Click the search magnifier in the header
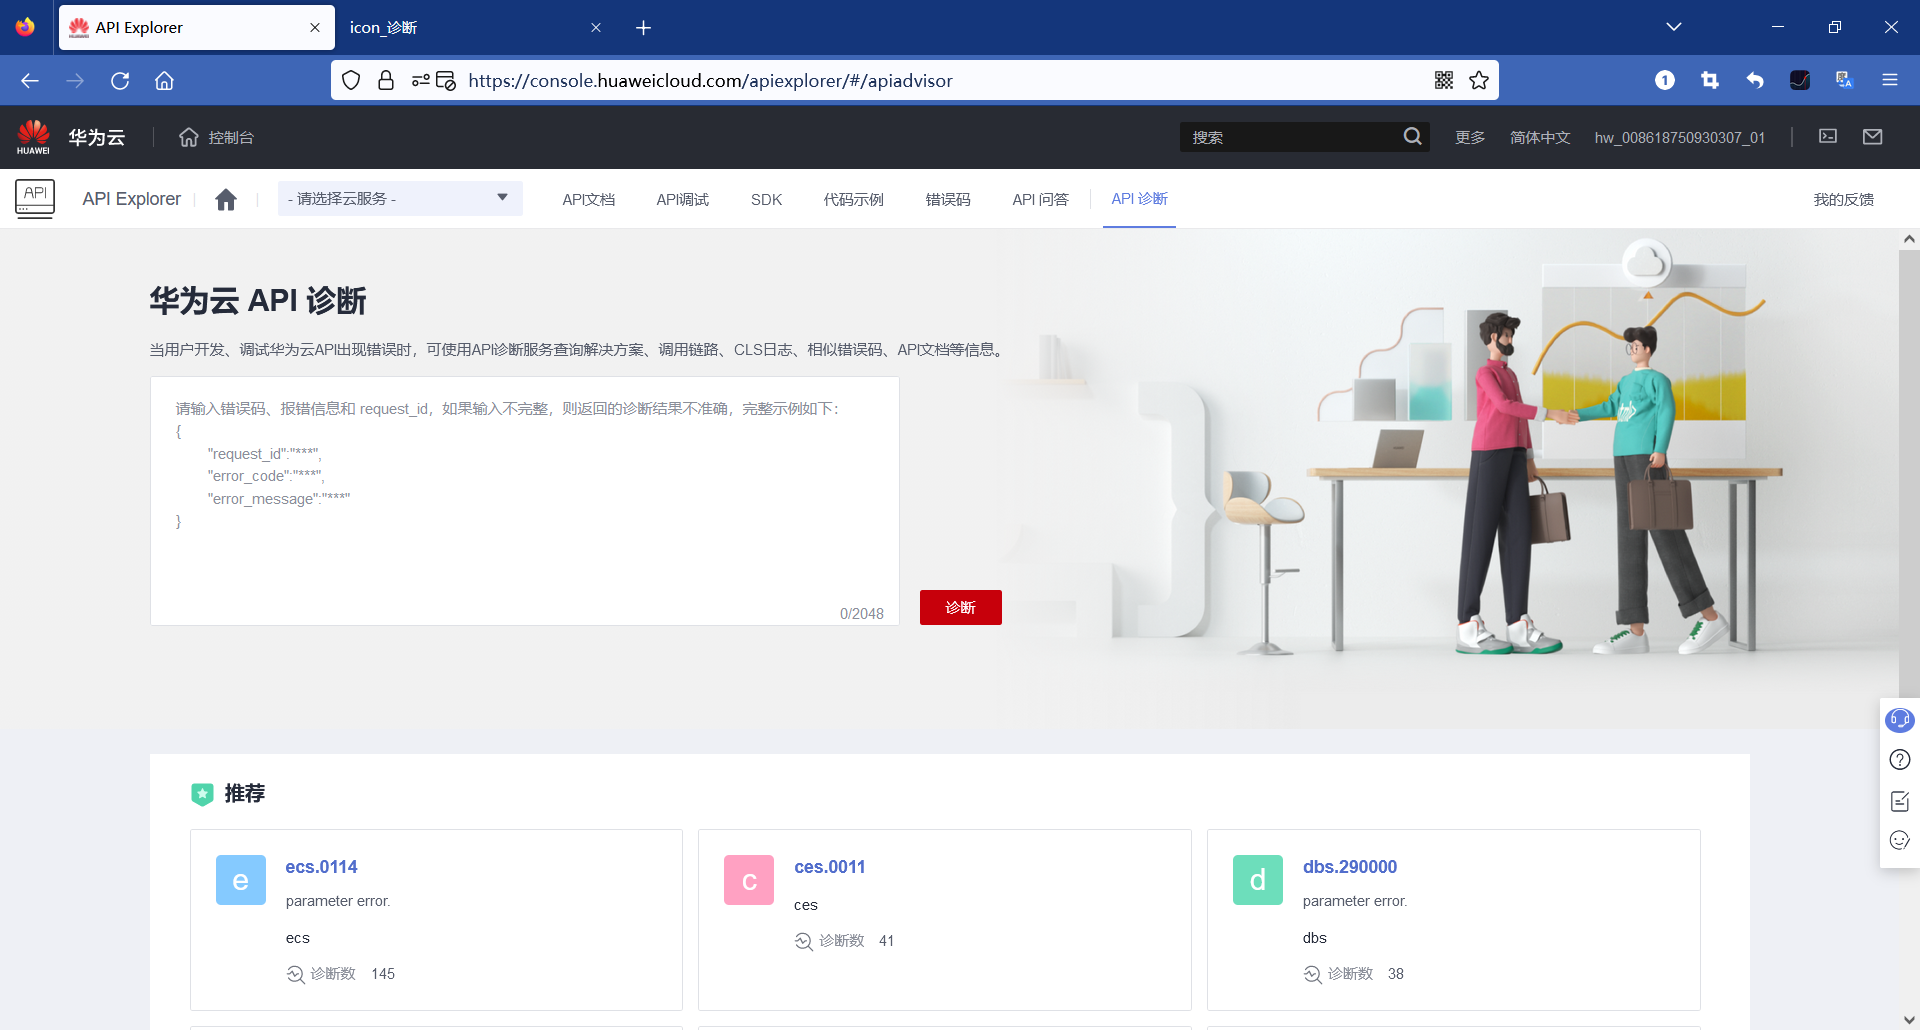 tap(1412, 136)
